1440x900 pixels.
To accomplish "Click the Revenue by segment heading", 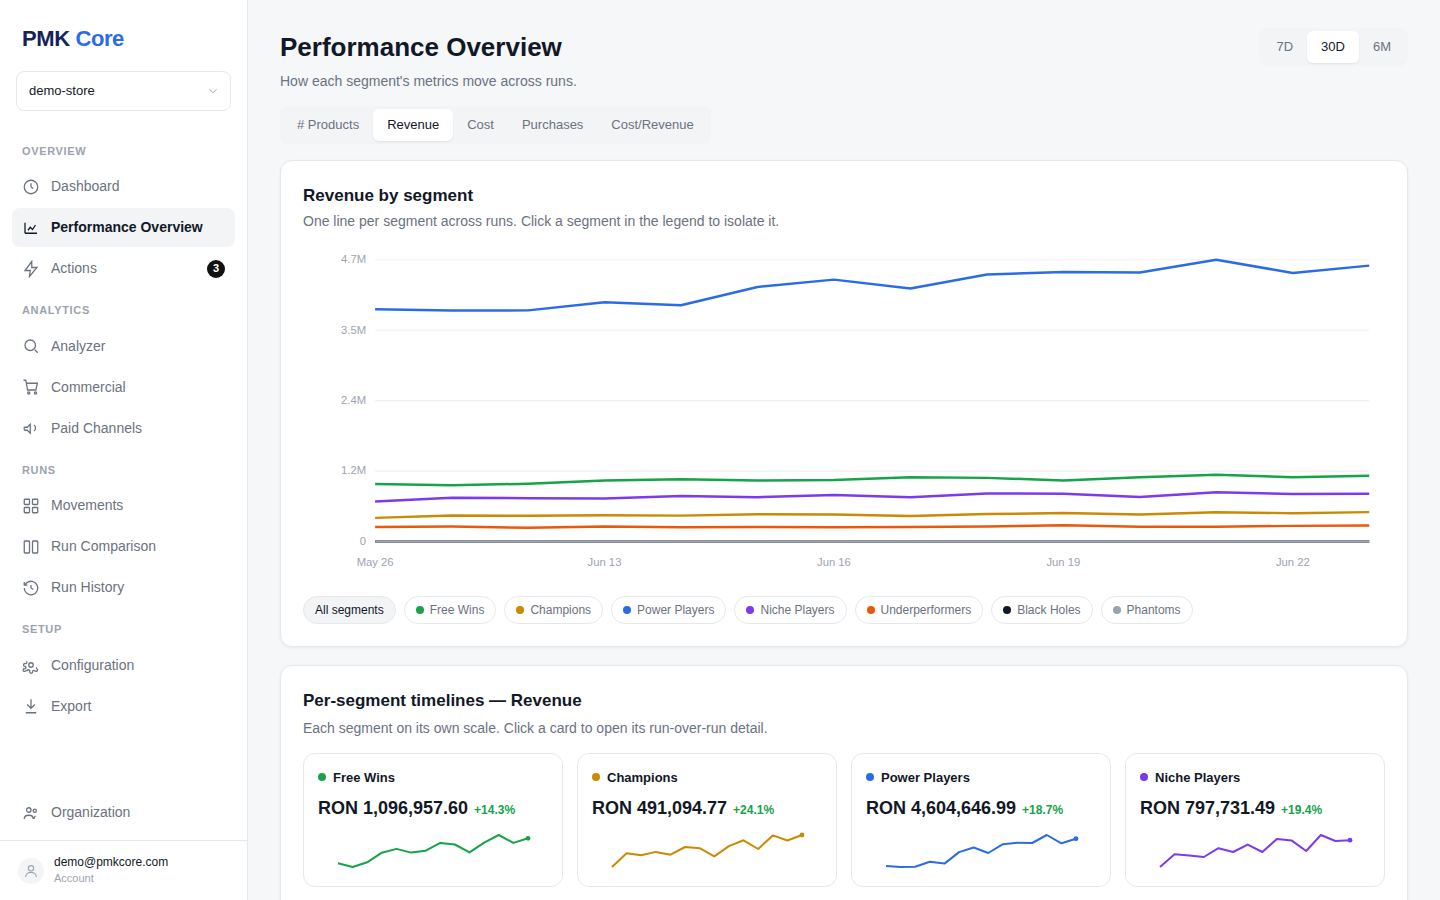I will [x=388, y=196].
